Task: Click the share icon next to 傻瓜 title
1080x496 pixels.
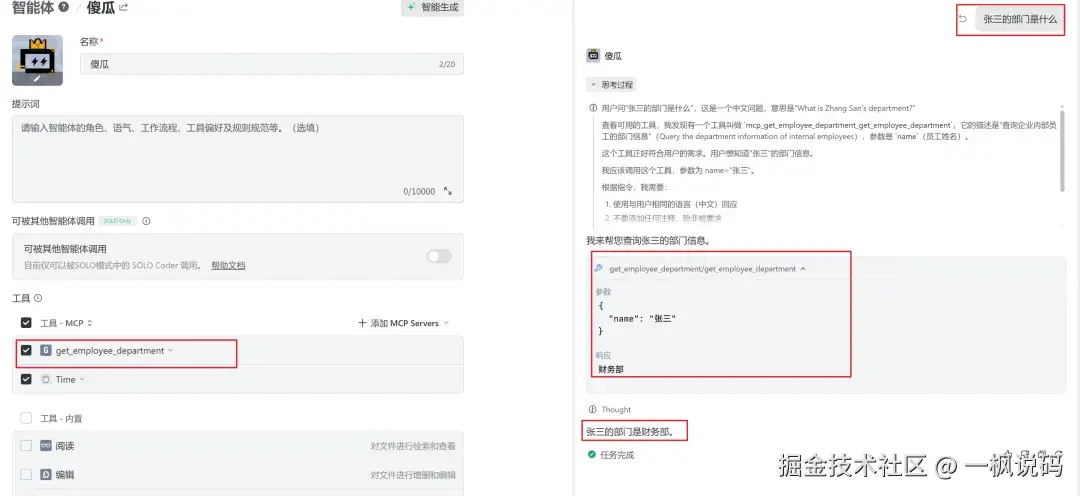Action: (123, 8)
